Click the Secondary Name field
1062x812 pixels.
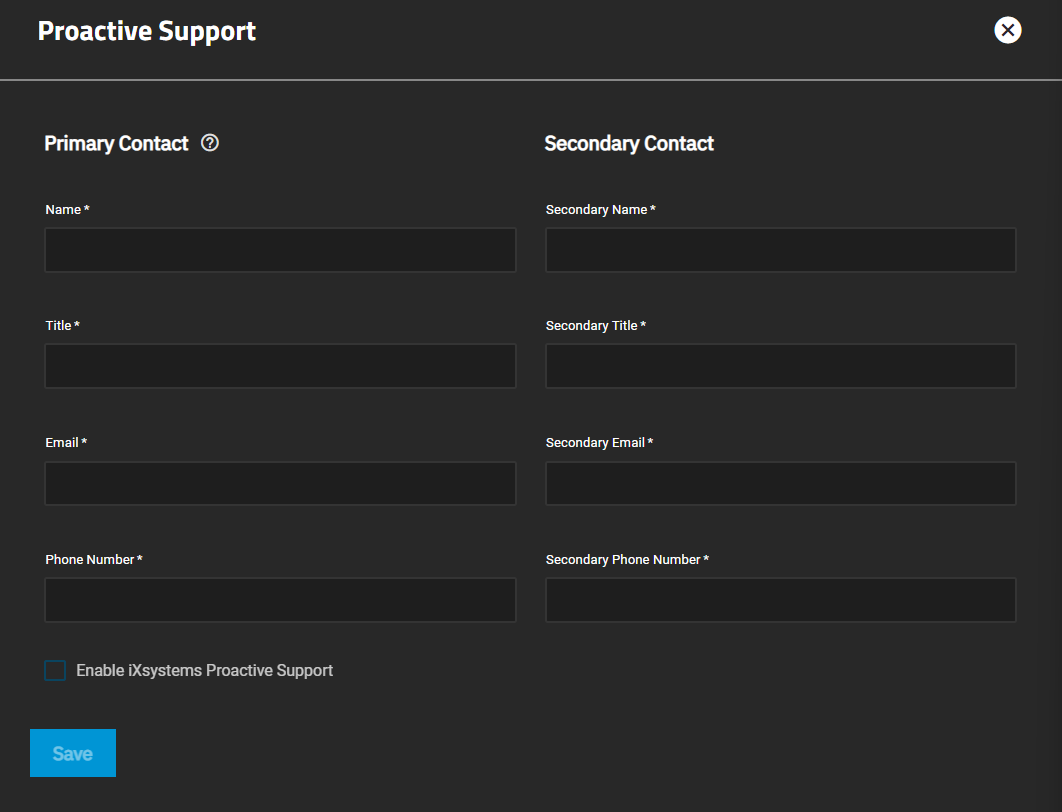point(780,249)
